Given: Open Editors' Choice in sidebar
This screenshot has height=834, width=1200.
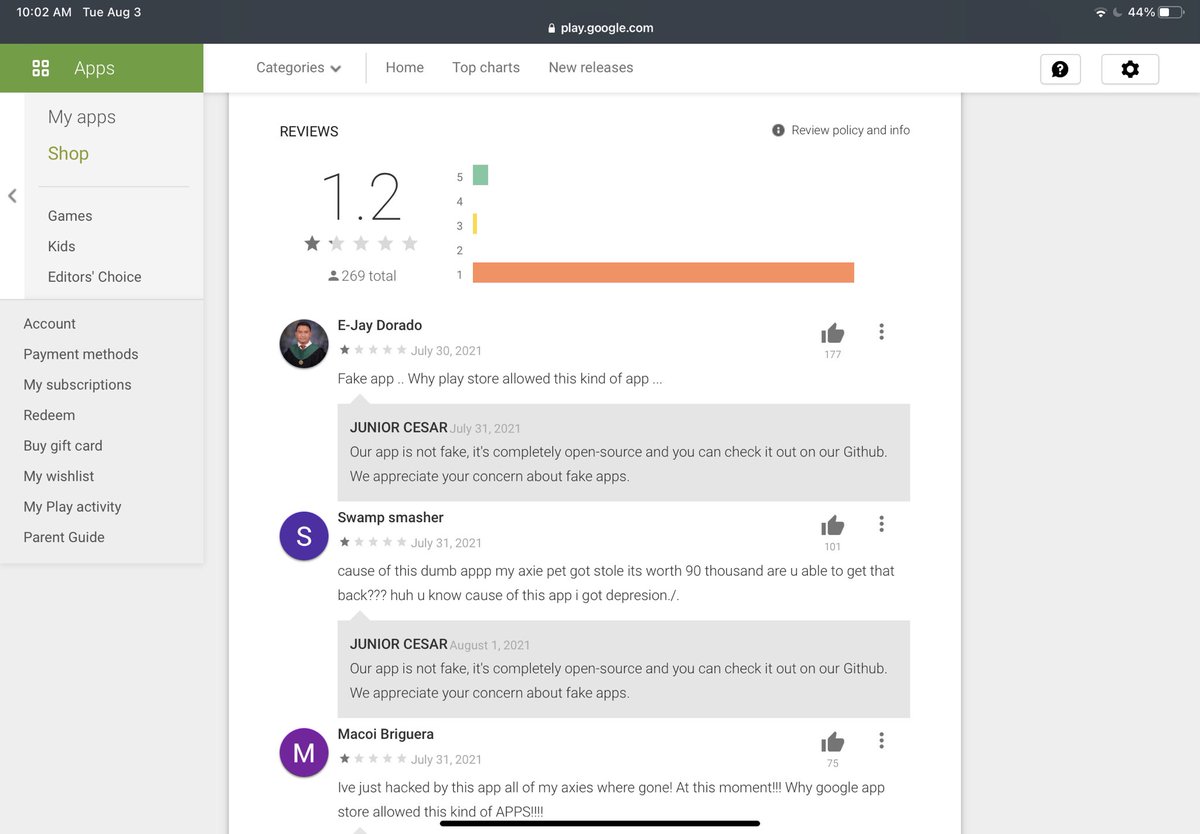Looking at the screenshot, I should point(95,277).
